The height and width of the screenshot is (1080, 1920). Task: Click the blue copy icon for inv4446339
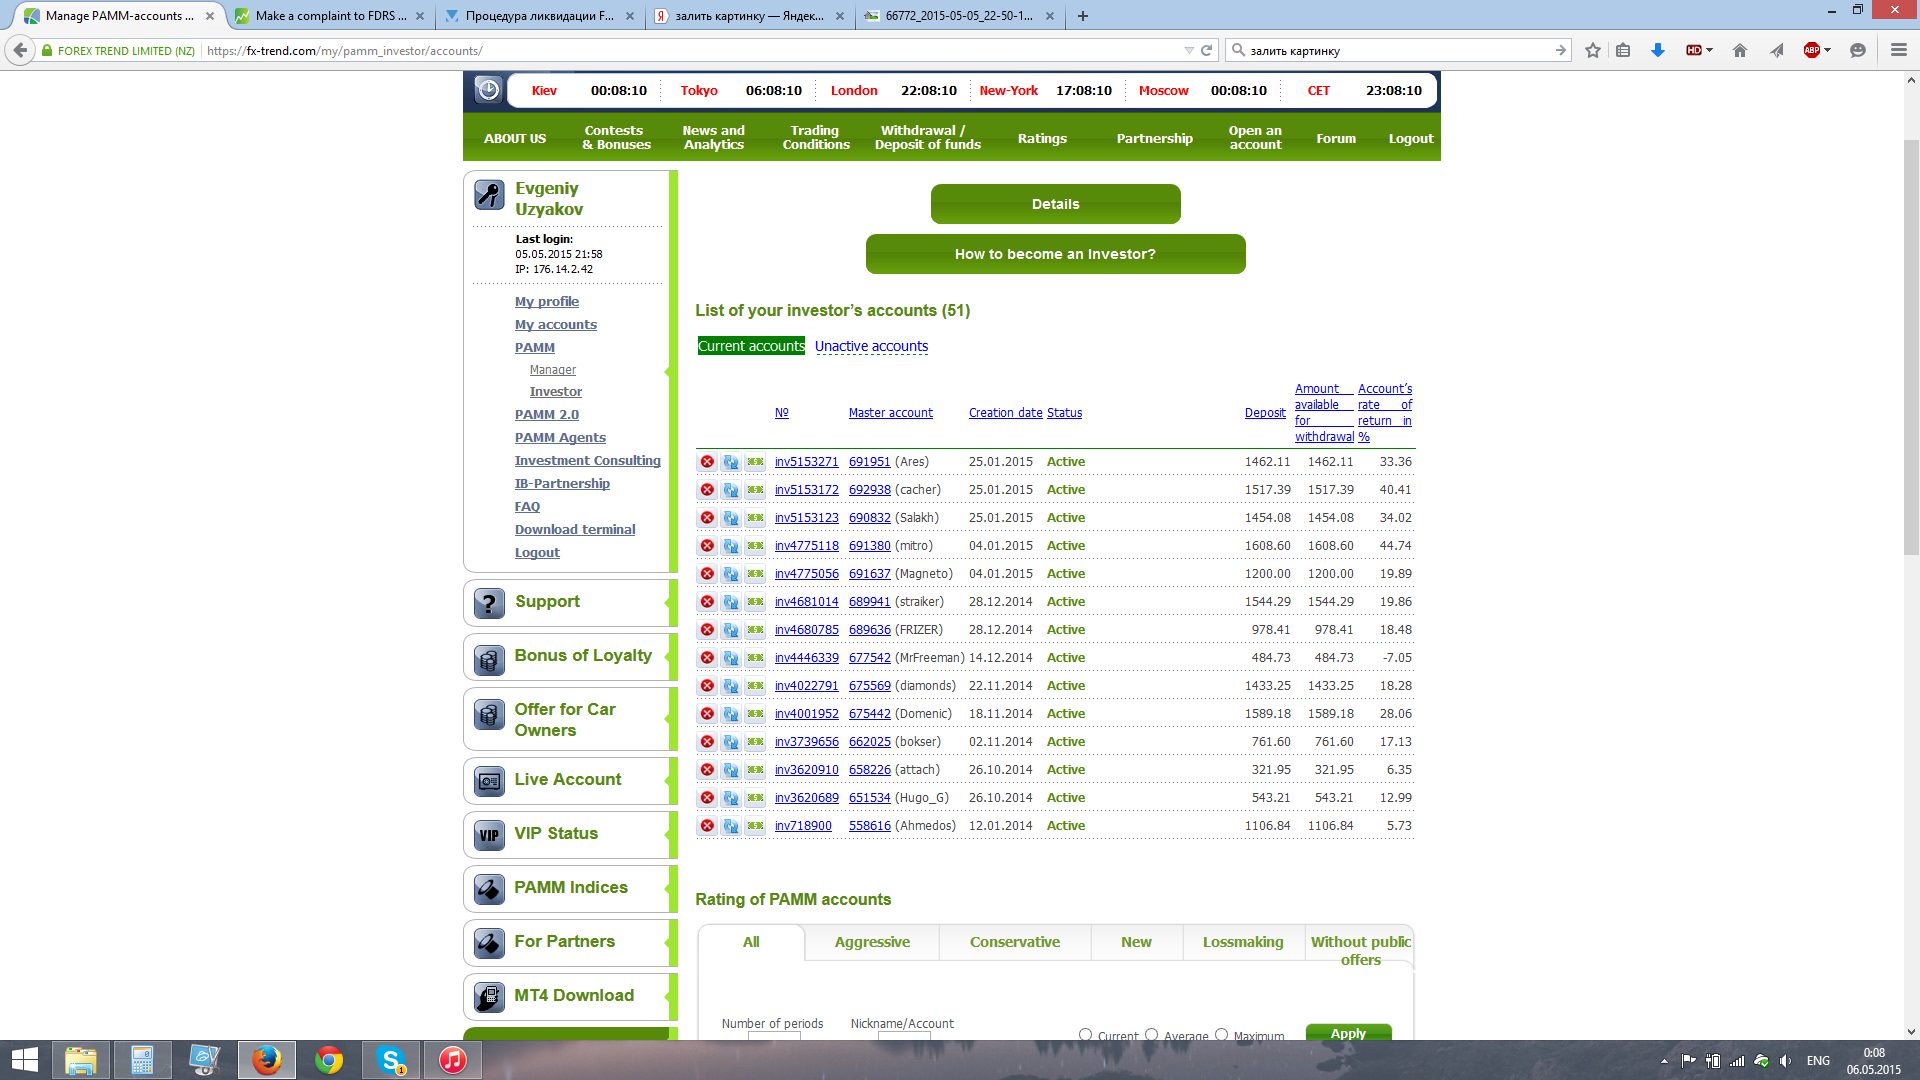(x=731, y=658)
